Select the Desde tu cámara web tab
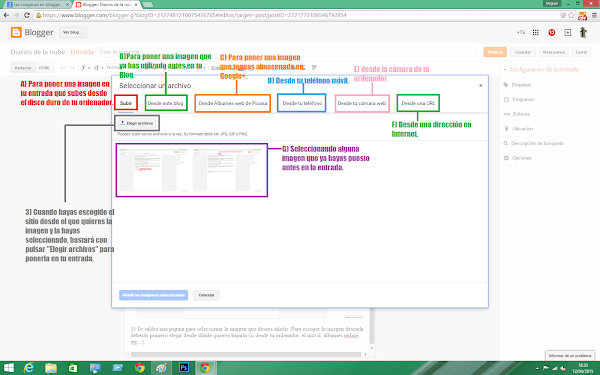600x375 pixels. pos(362,103)
